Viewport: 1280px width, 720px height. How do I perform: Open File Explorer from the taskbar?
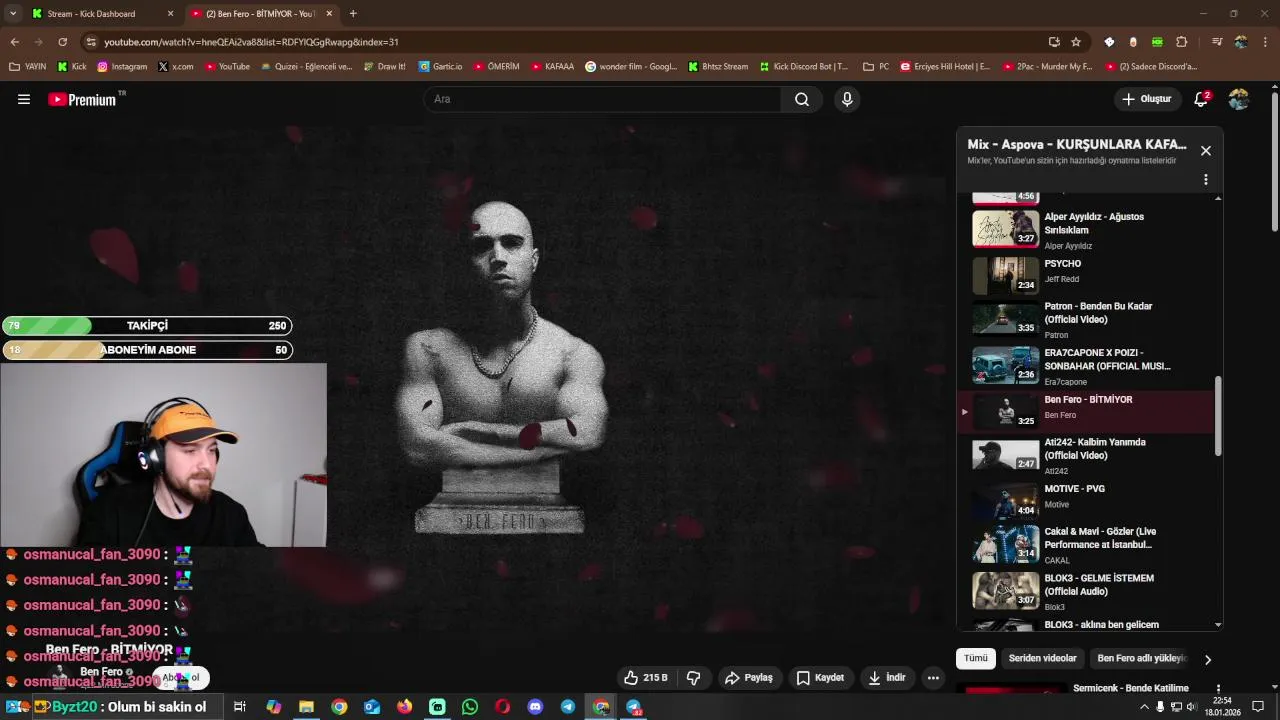pos(306,707)
